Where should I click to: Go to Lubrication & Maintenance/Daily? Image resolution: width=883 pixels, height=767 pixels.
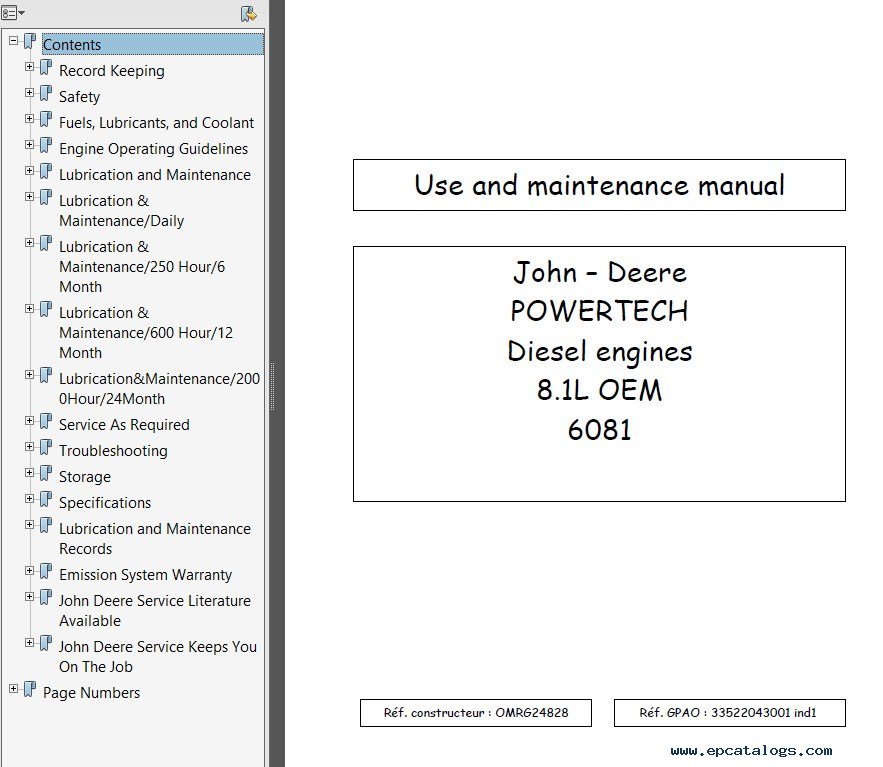122,211
